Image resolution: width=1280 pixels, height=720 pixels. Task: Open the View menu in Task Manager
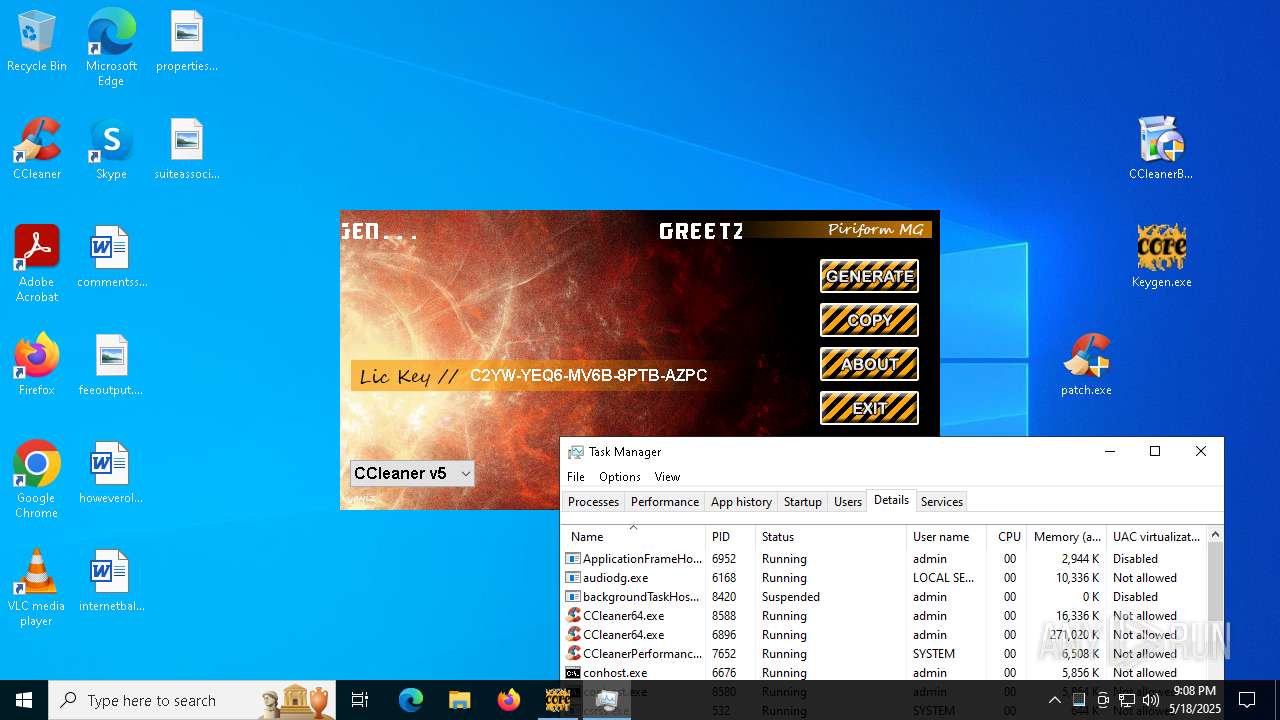click(x=667, y=477)
